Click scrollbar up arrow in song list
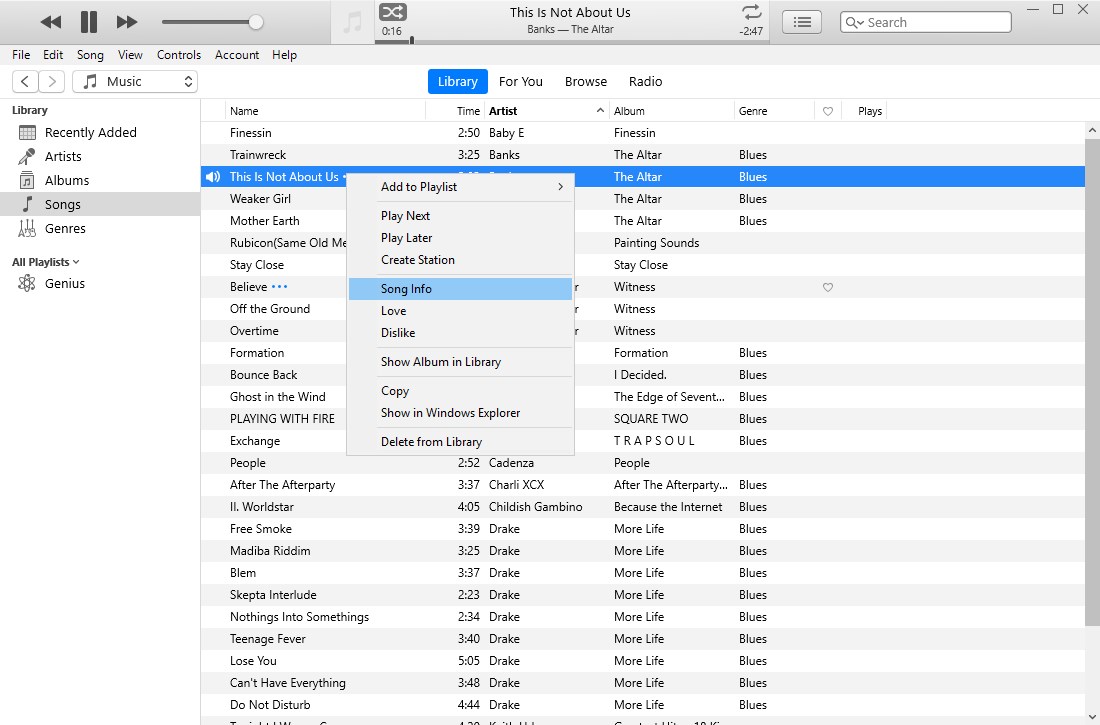 point(1092,130)
